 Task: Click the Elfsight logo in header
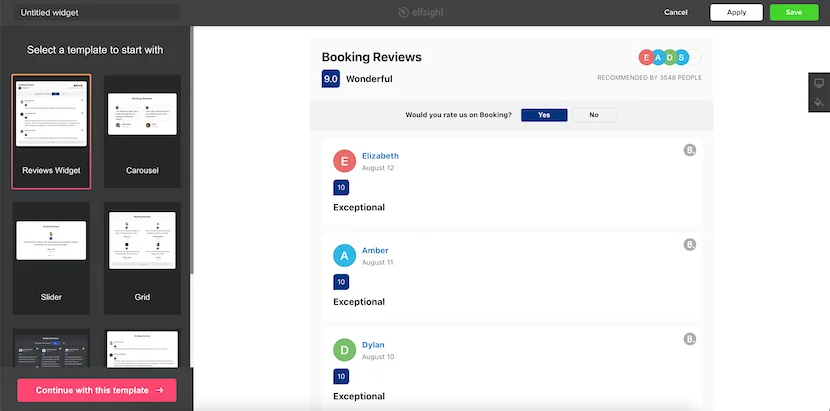422,12
